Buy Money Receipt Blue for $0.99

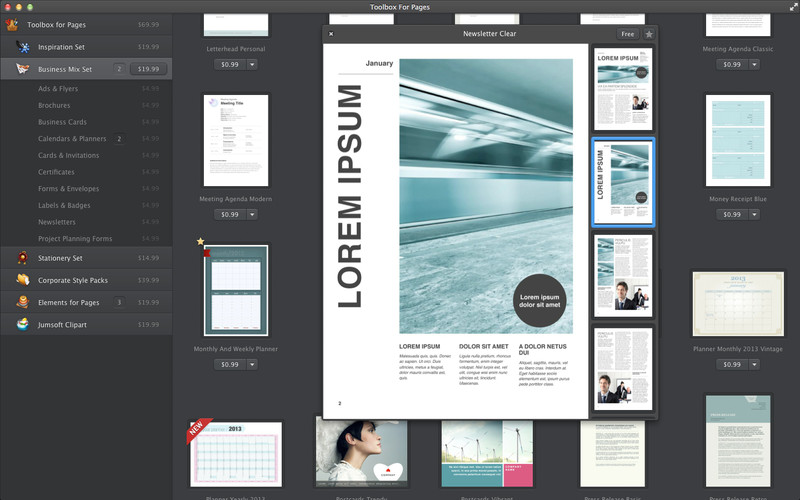[x=732, y=214]
